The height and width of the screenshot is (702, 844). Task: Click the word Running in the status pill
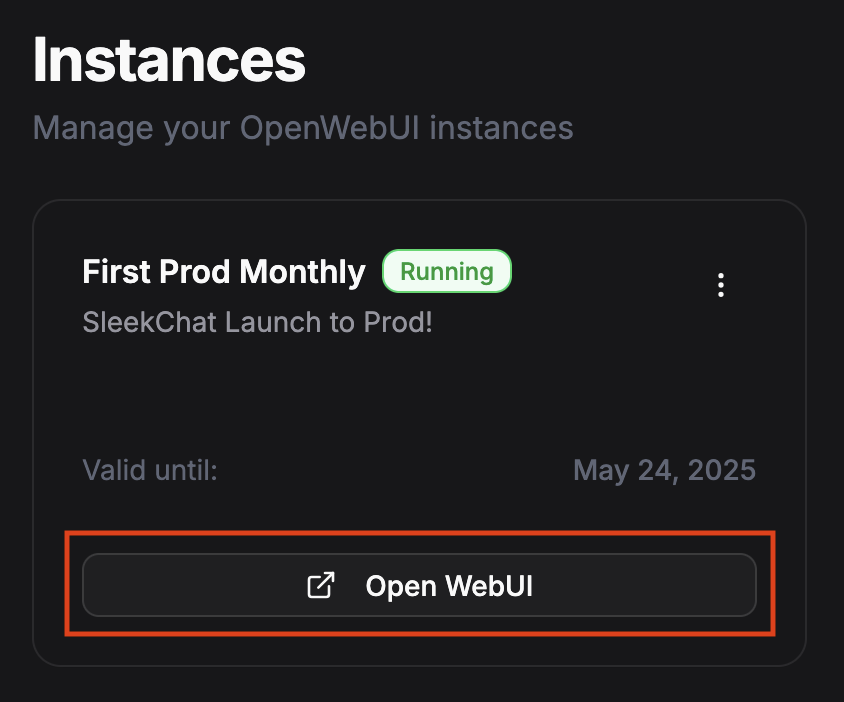coord(447,272)
